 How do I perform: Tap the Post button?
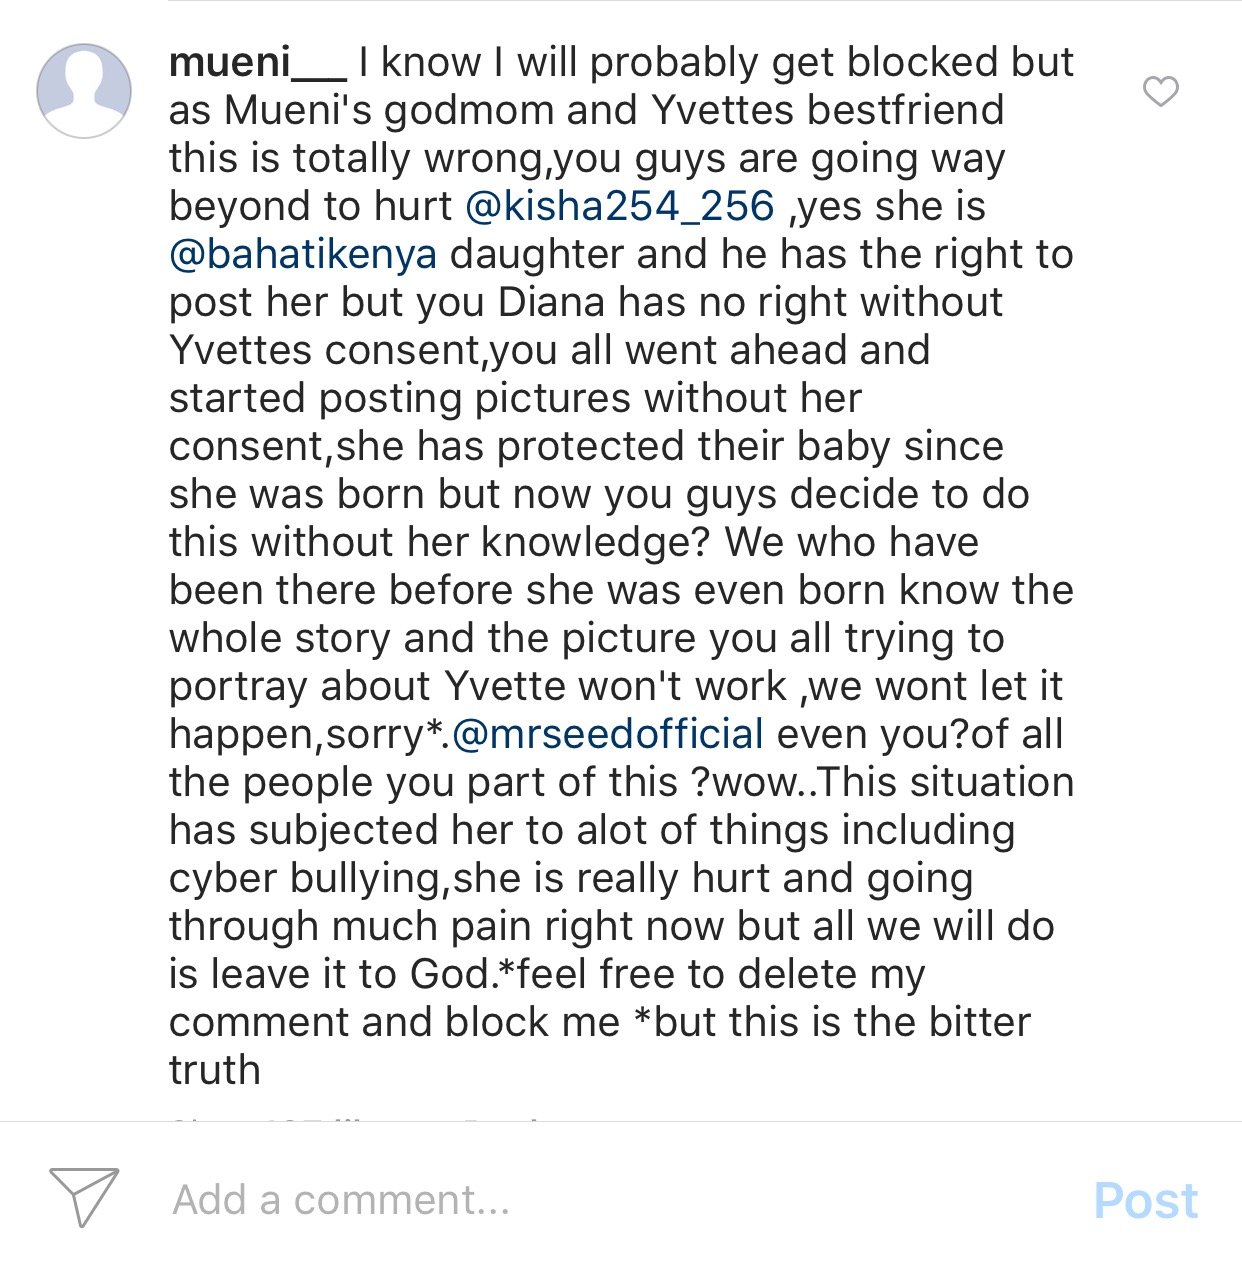tap(1145, 1200)
